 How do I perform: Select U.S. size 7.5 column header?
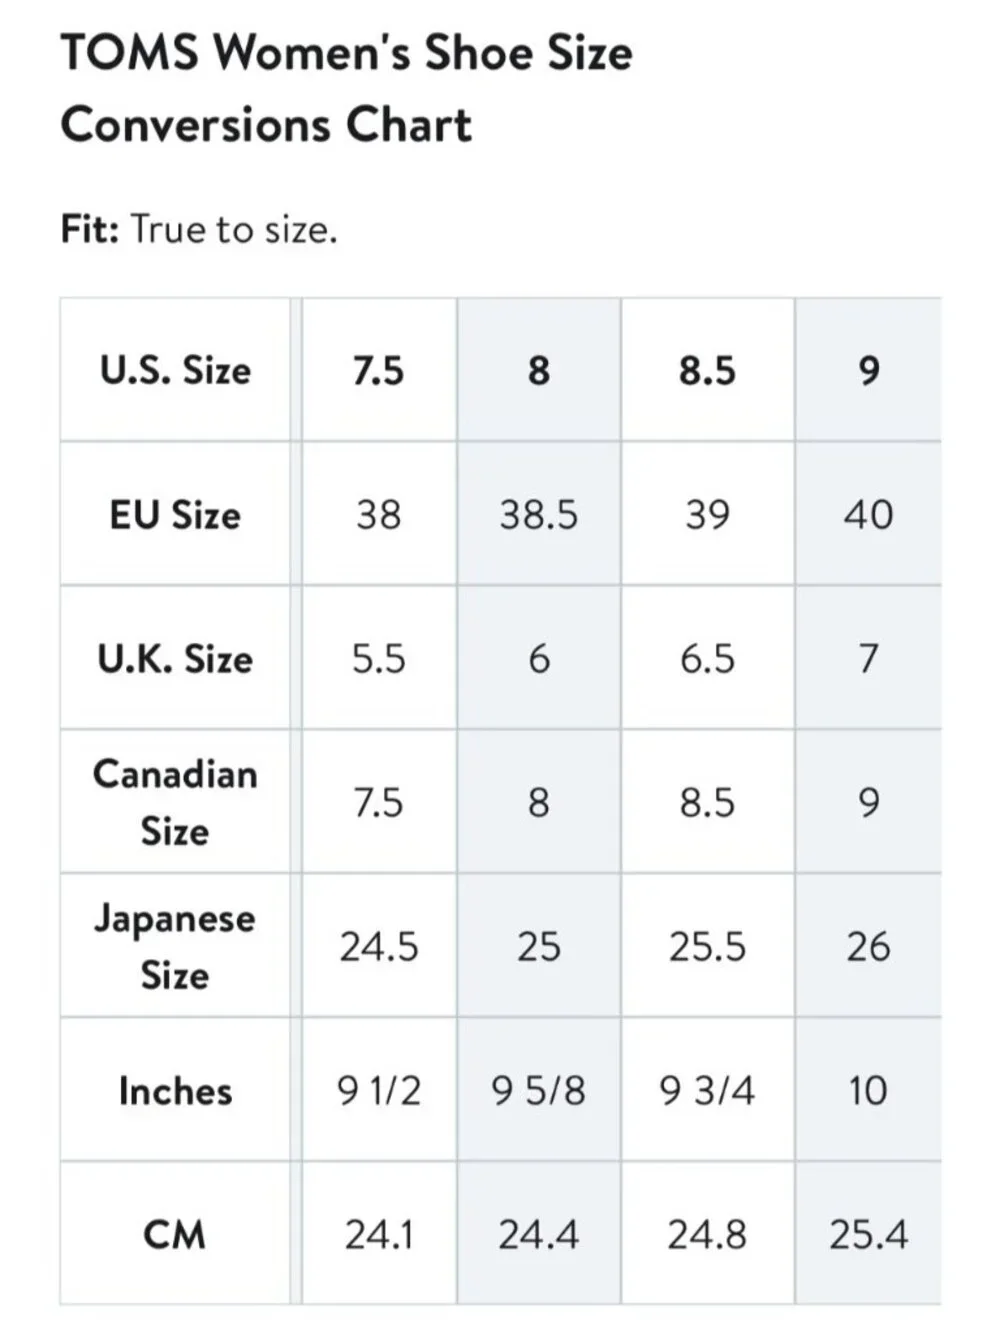coord(379,370)
